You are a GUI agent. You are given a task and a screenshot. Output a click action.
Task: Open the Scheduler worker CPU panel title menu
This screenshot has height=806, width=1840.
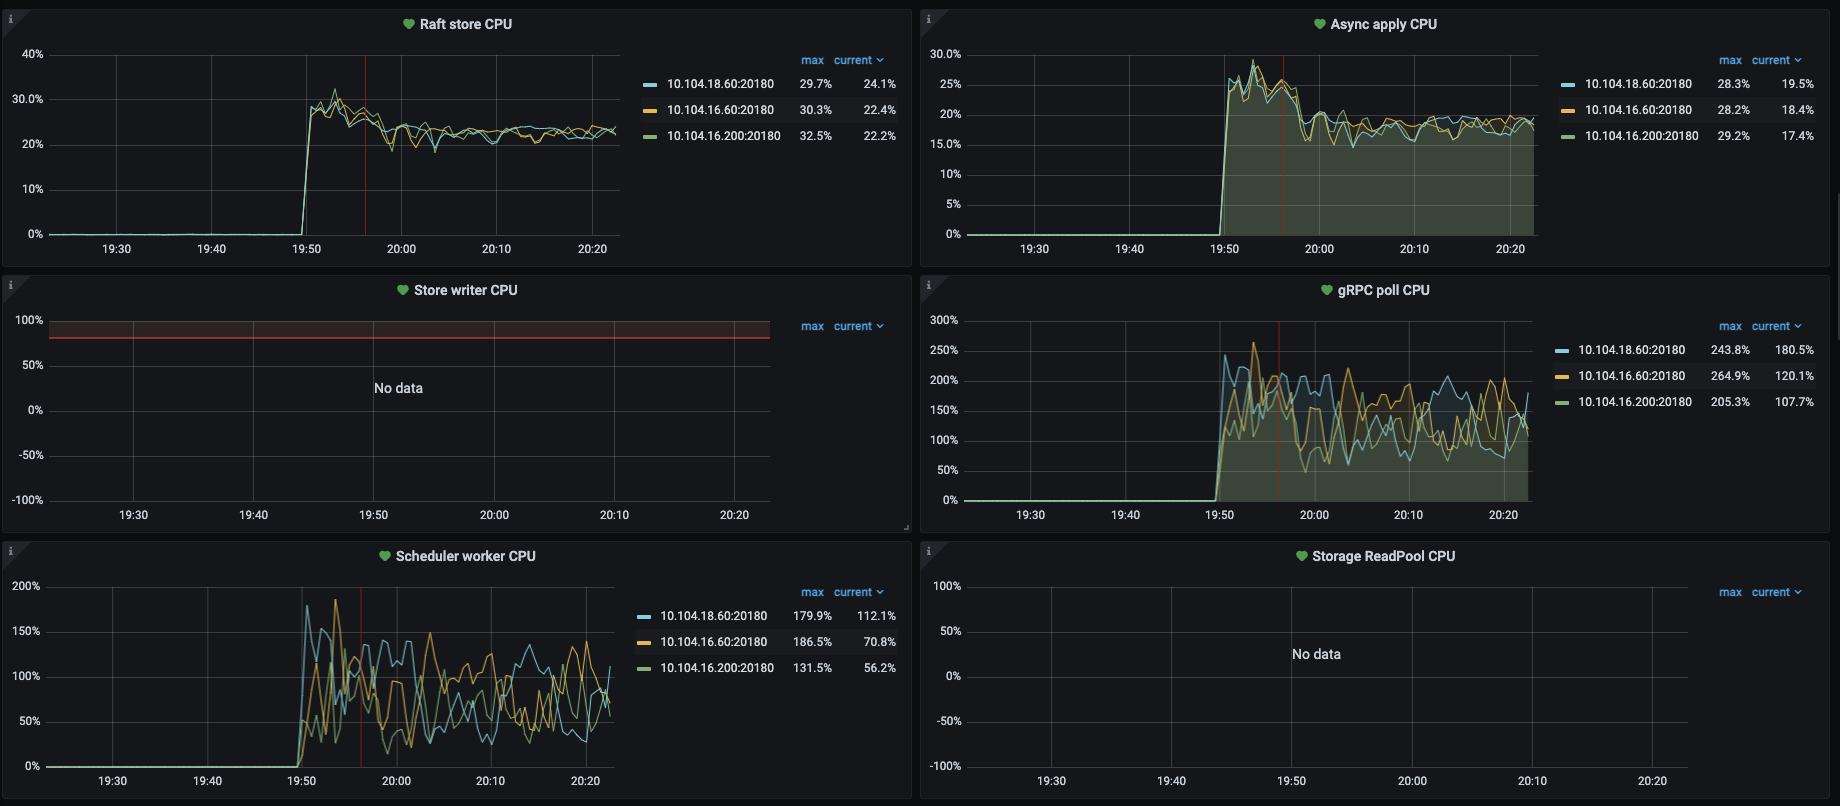[x=465, y=556]
